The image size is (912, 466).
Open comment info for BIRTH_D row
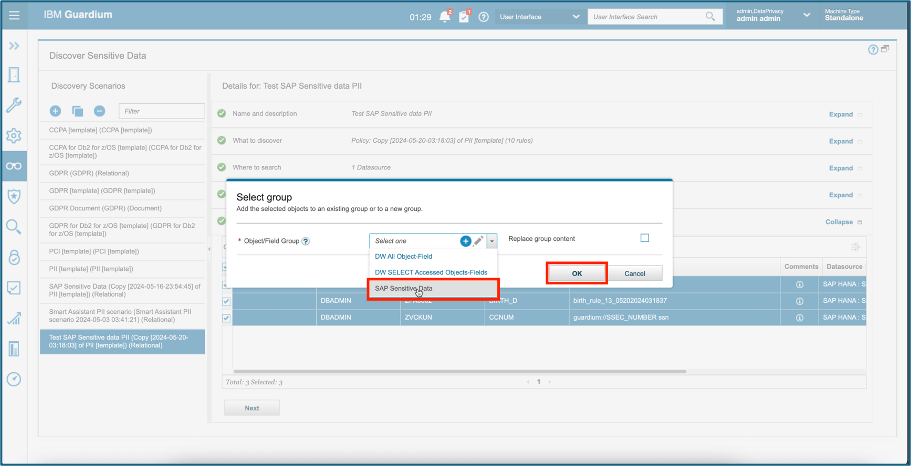(x=799, y=301)
